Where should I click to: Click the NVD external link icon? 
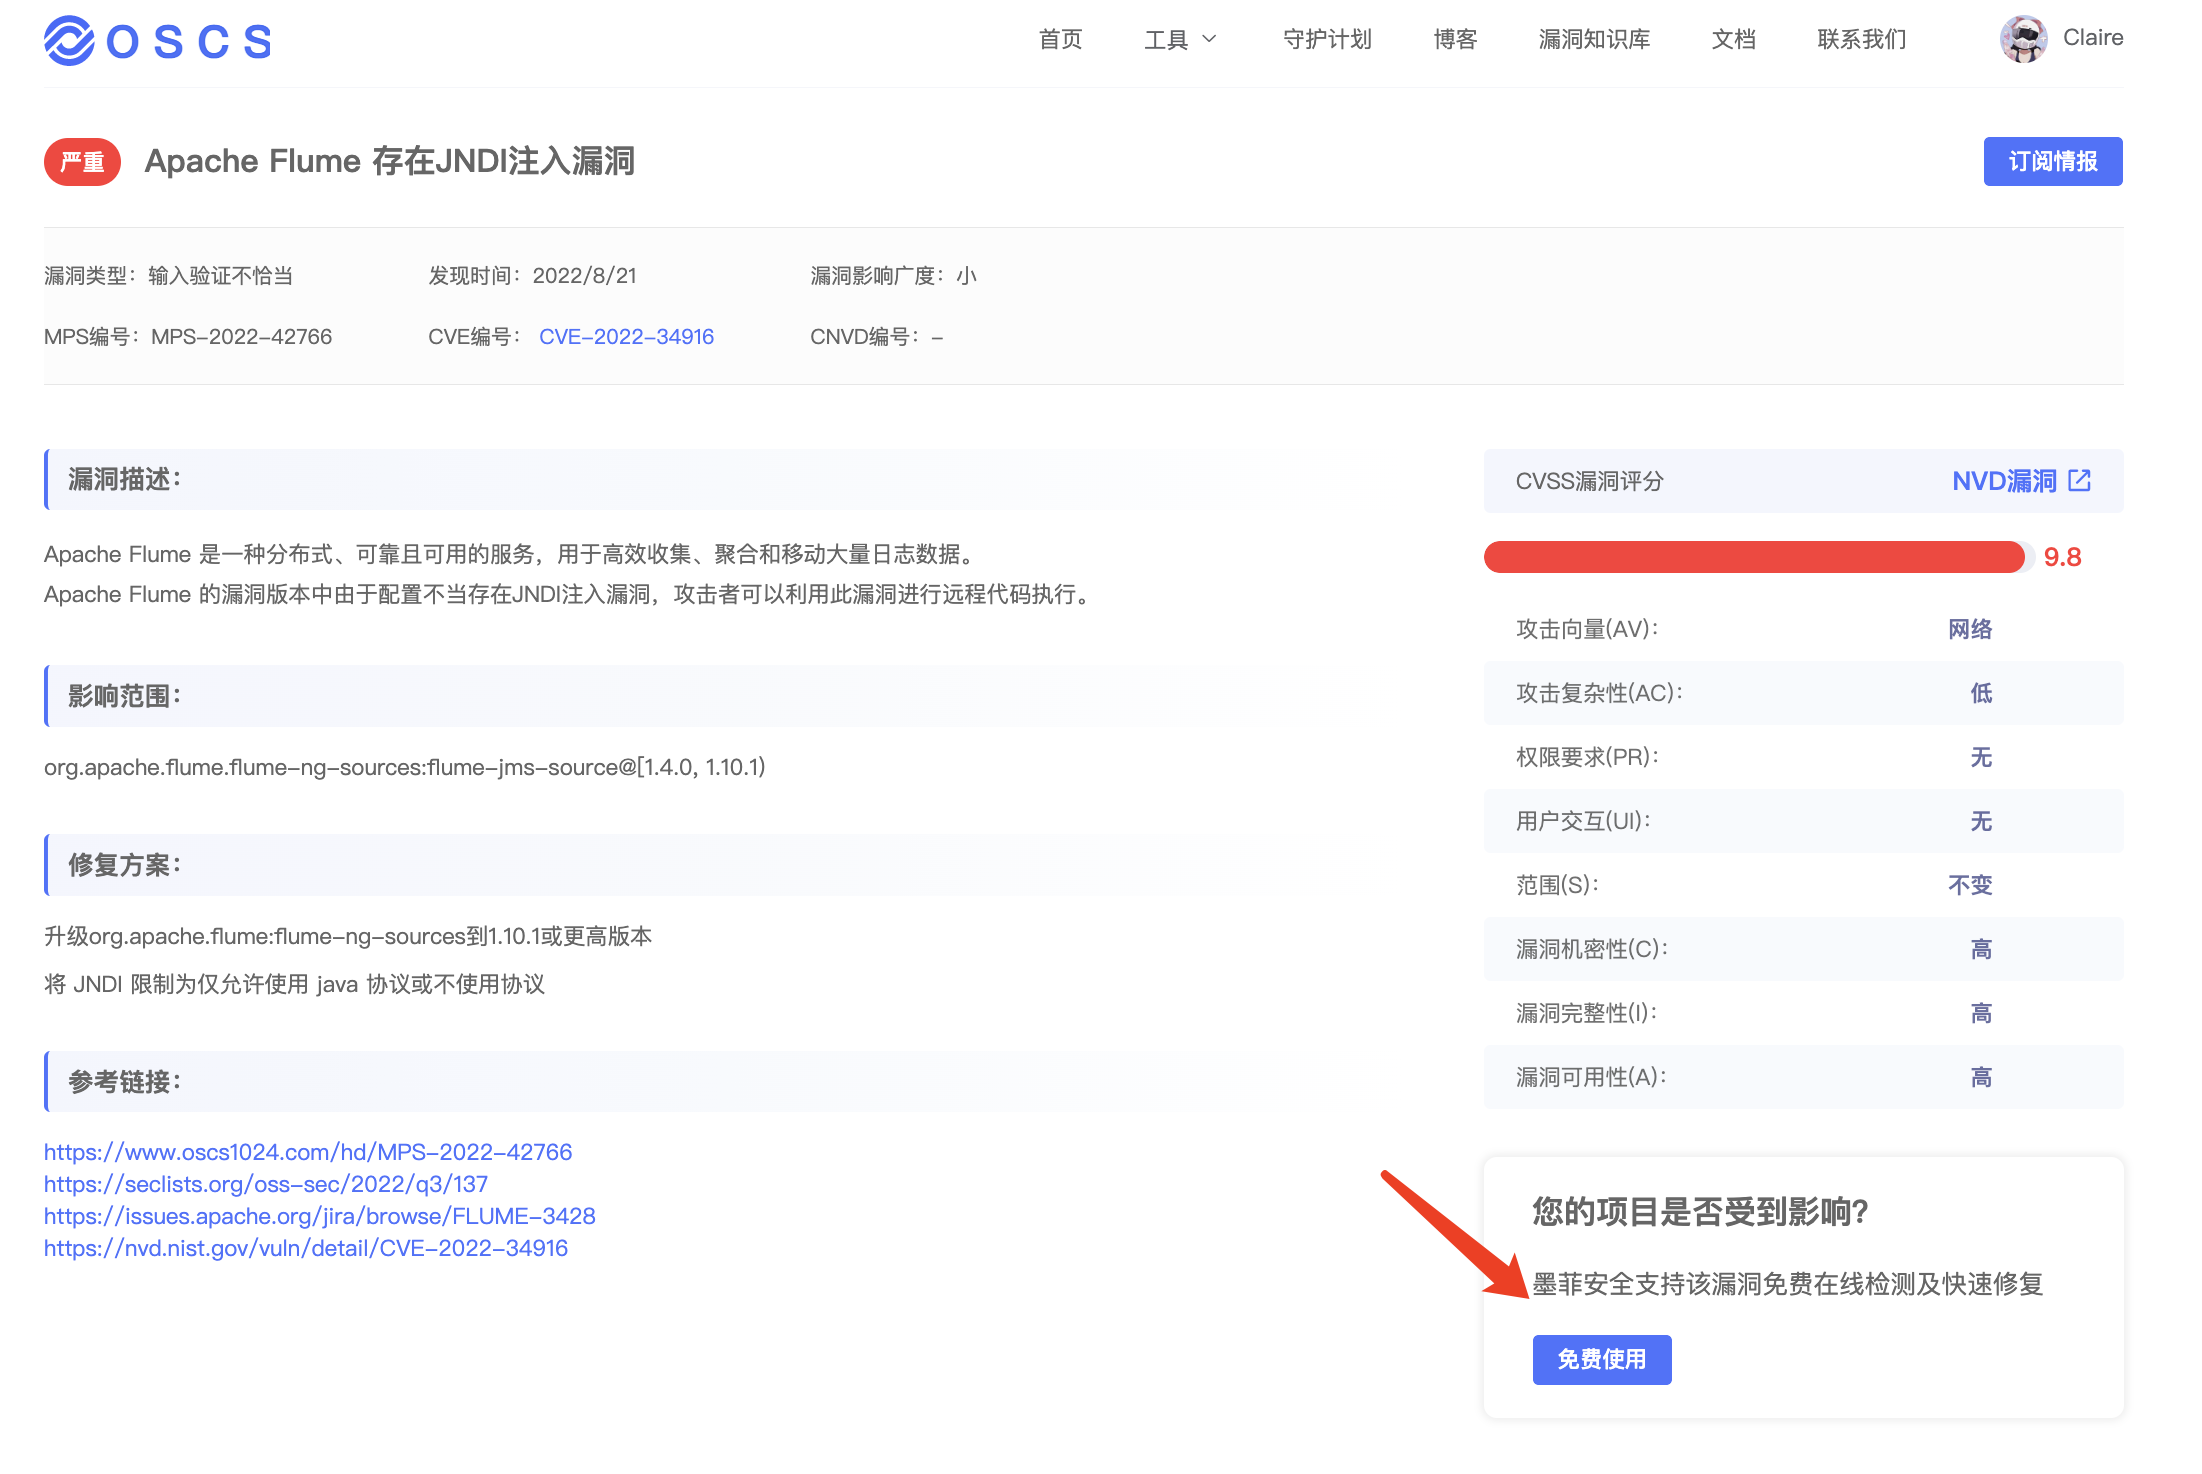click(x=2080, y=481)
